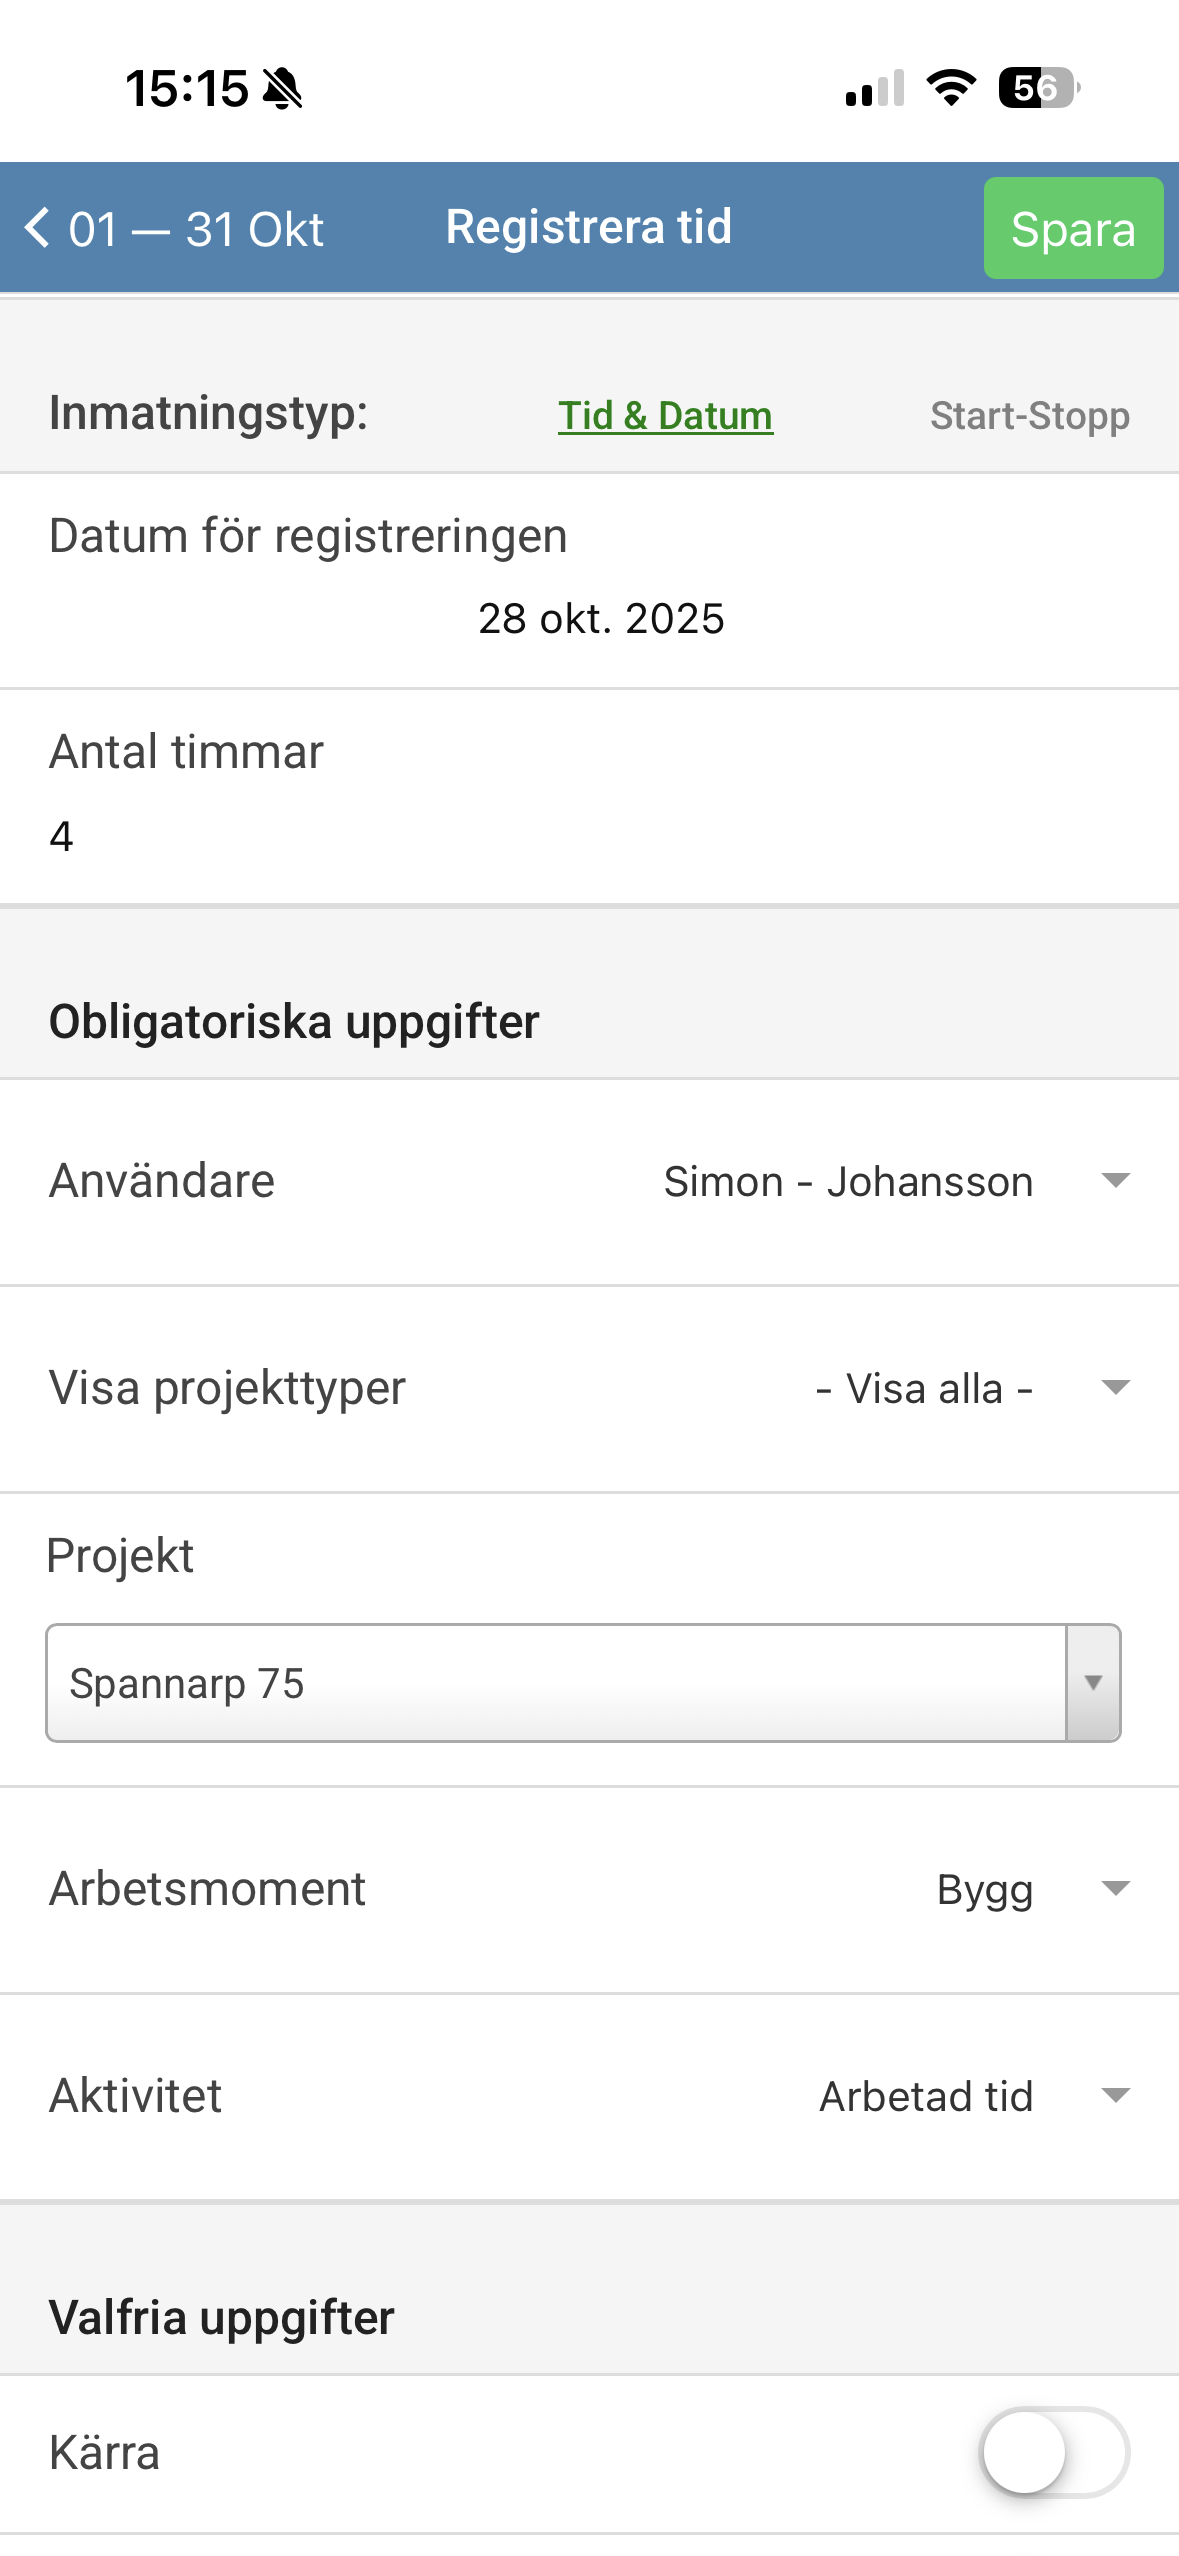Save the time registration with Spara
The width and height of the screenshot is (1179, 2556).
1073,229
